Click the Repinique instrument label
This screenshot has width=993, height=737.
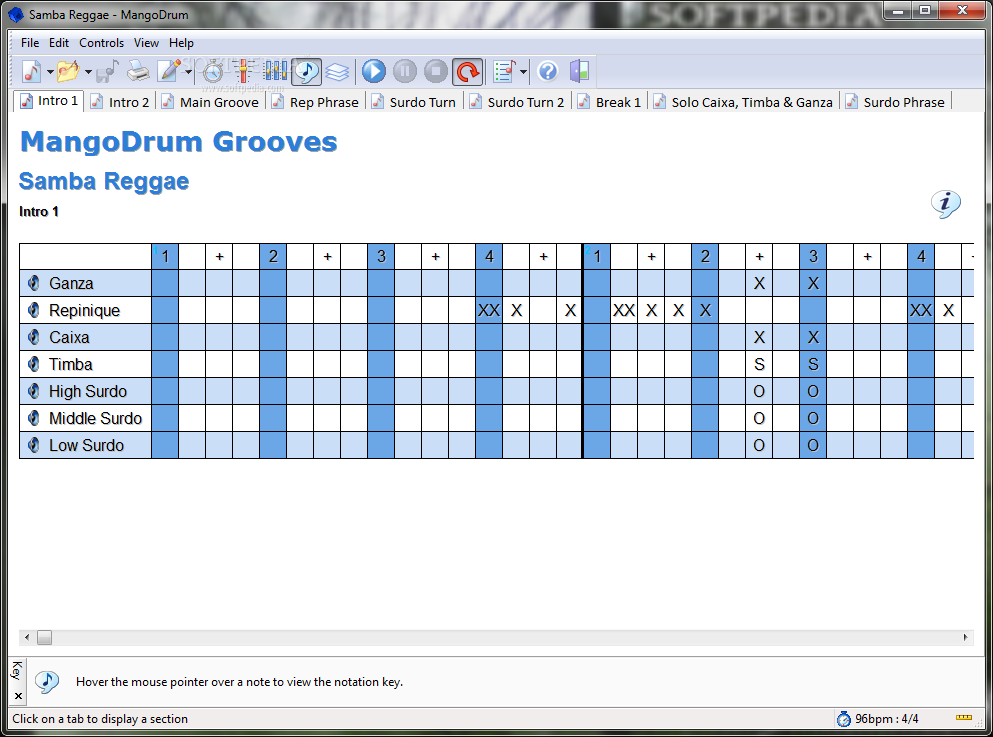[x=84, y=310]
